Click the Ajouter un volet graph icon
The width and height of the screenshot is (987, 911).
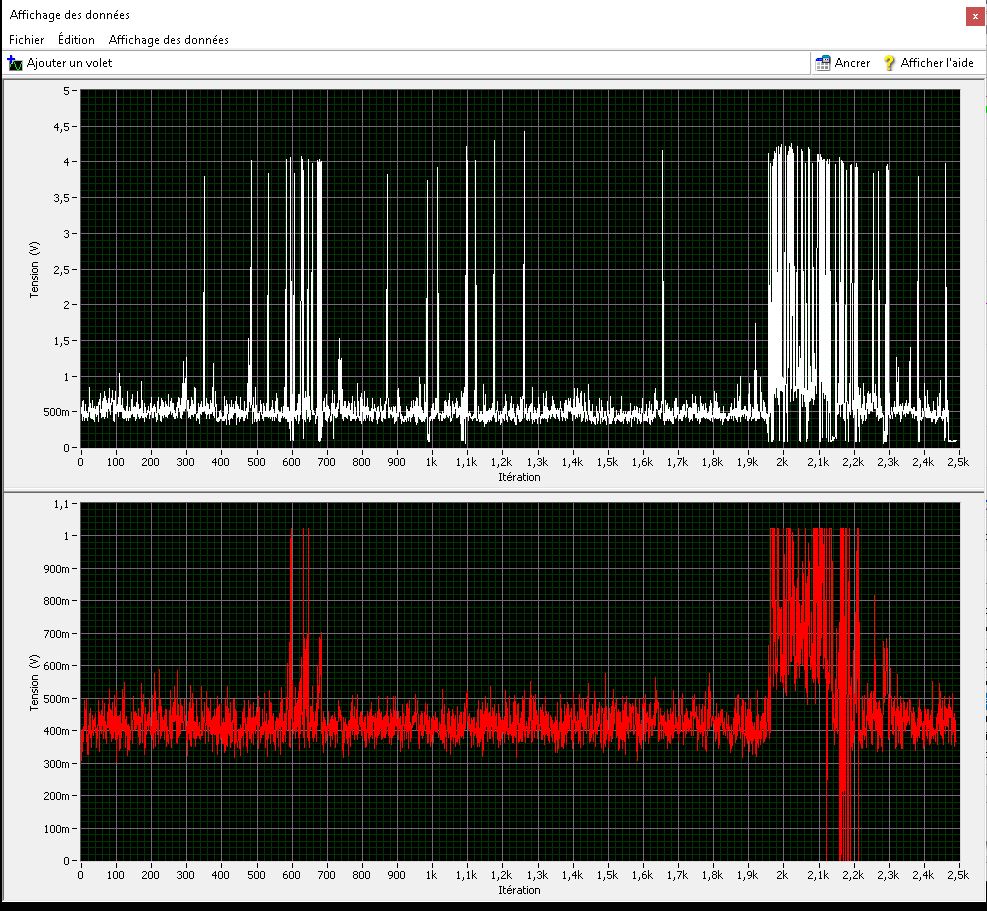pos(15,63)
